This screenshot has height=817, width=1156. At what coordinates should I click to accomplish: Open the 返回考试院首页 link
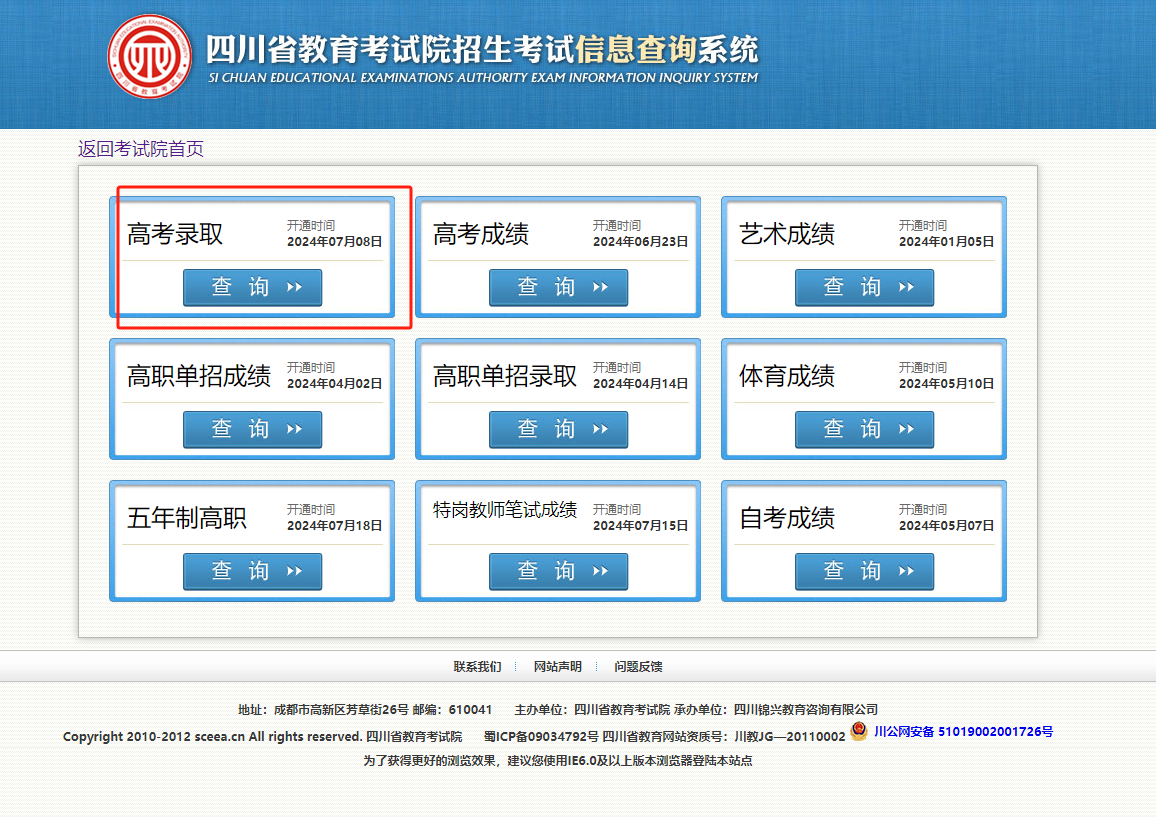(141, 149)
